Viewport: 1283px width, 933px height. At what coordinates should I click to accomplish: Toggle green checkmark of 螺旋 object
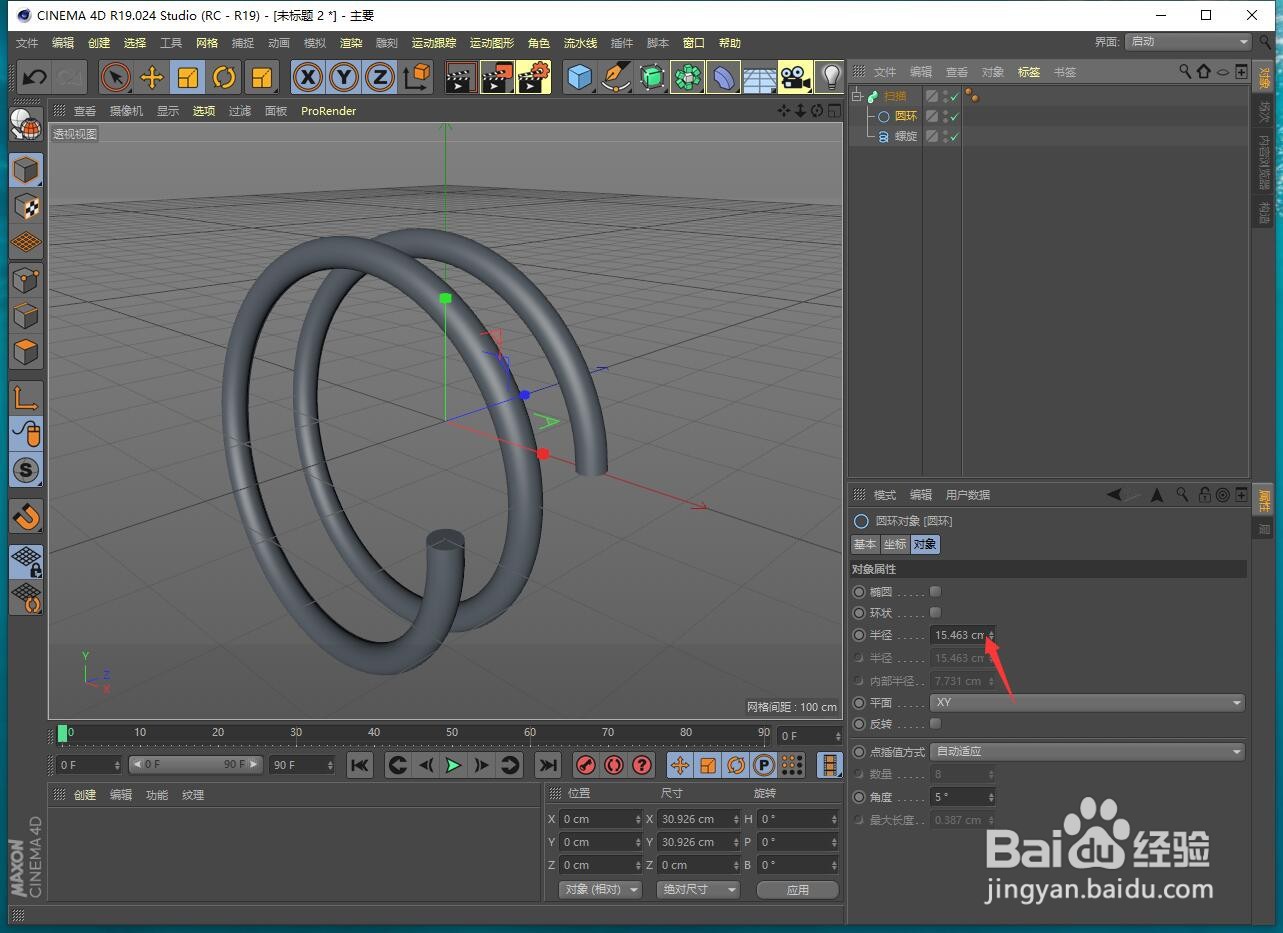(954, 136)
